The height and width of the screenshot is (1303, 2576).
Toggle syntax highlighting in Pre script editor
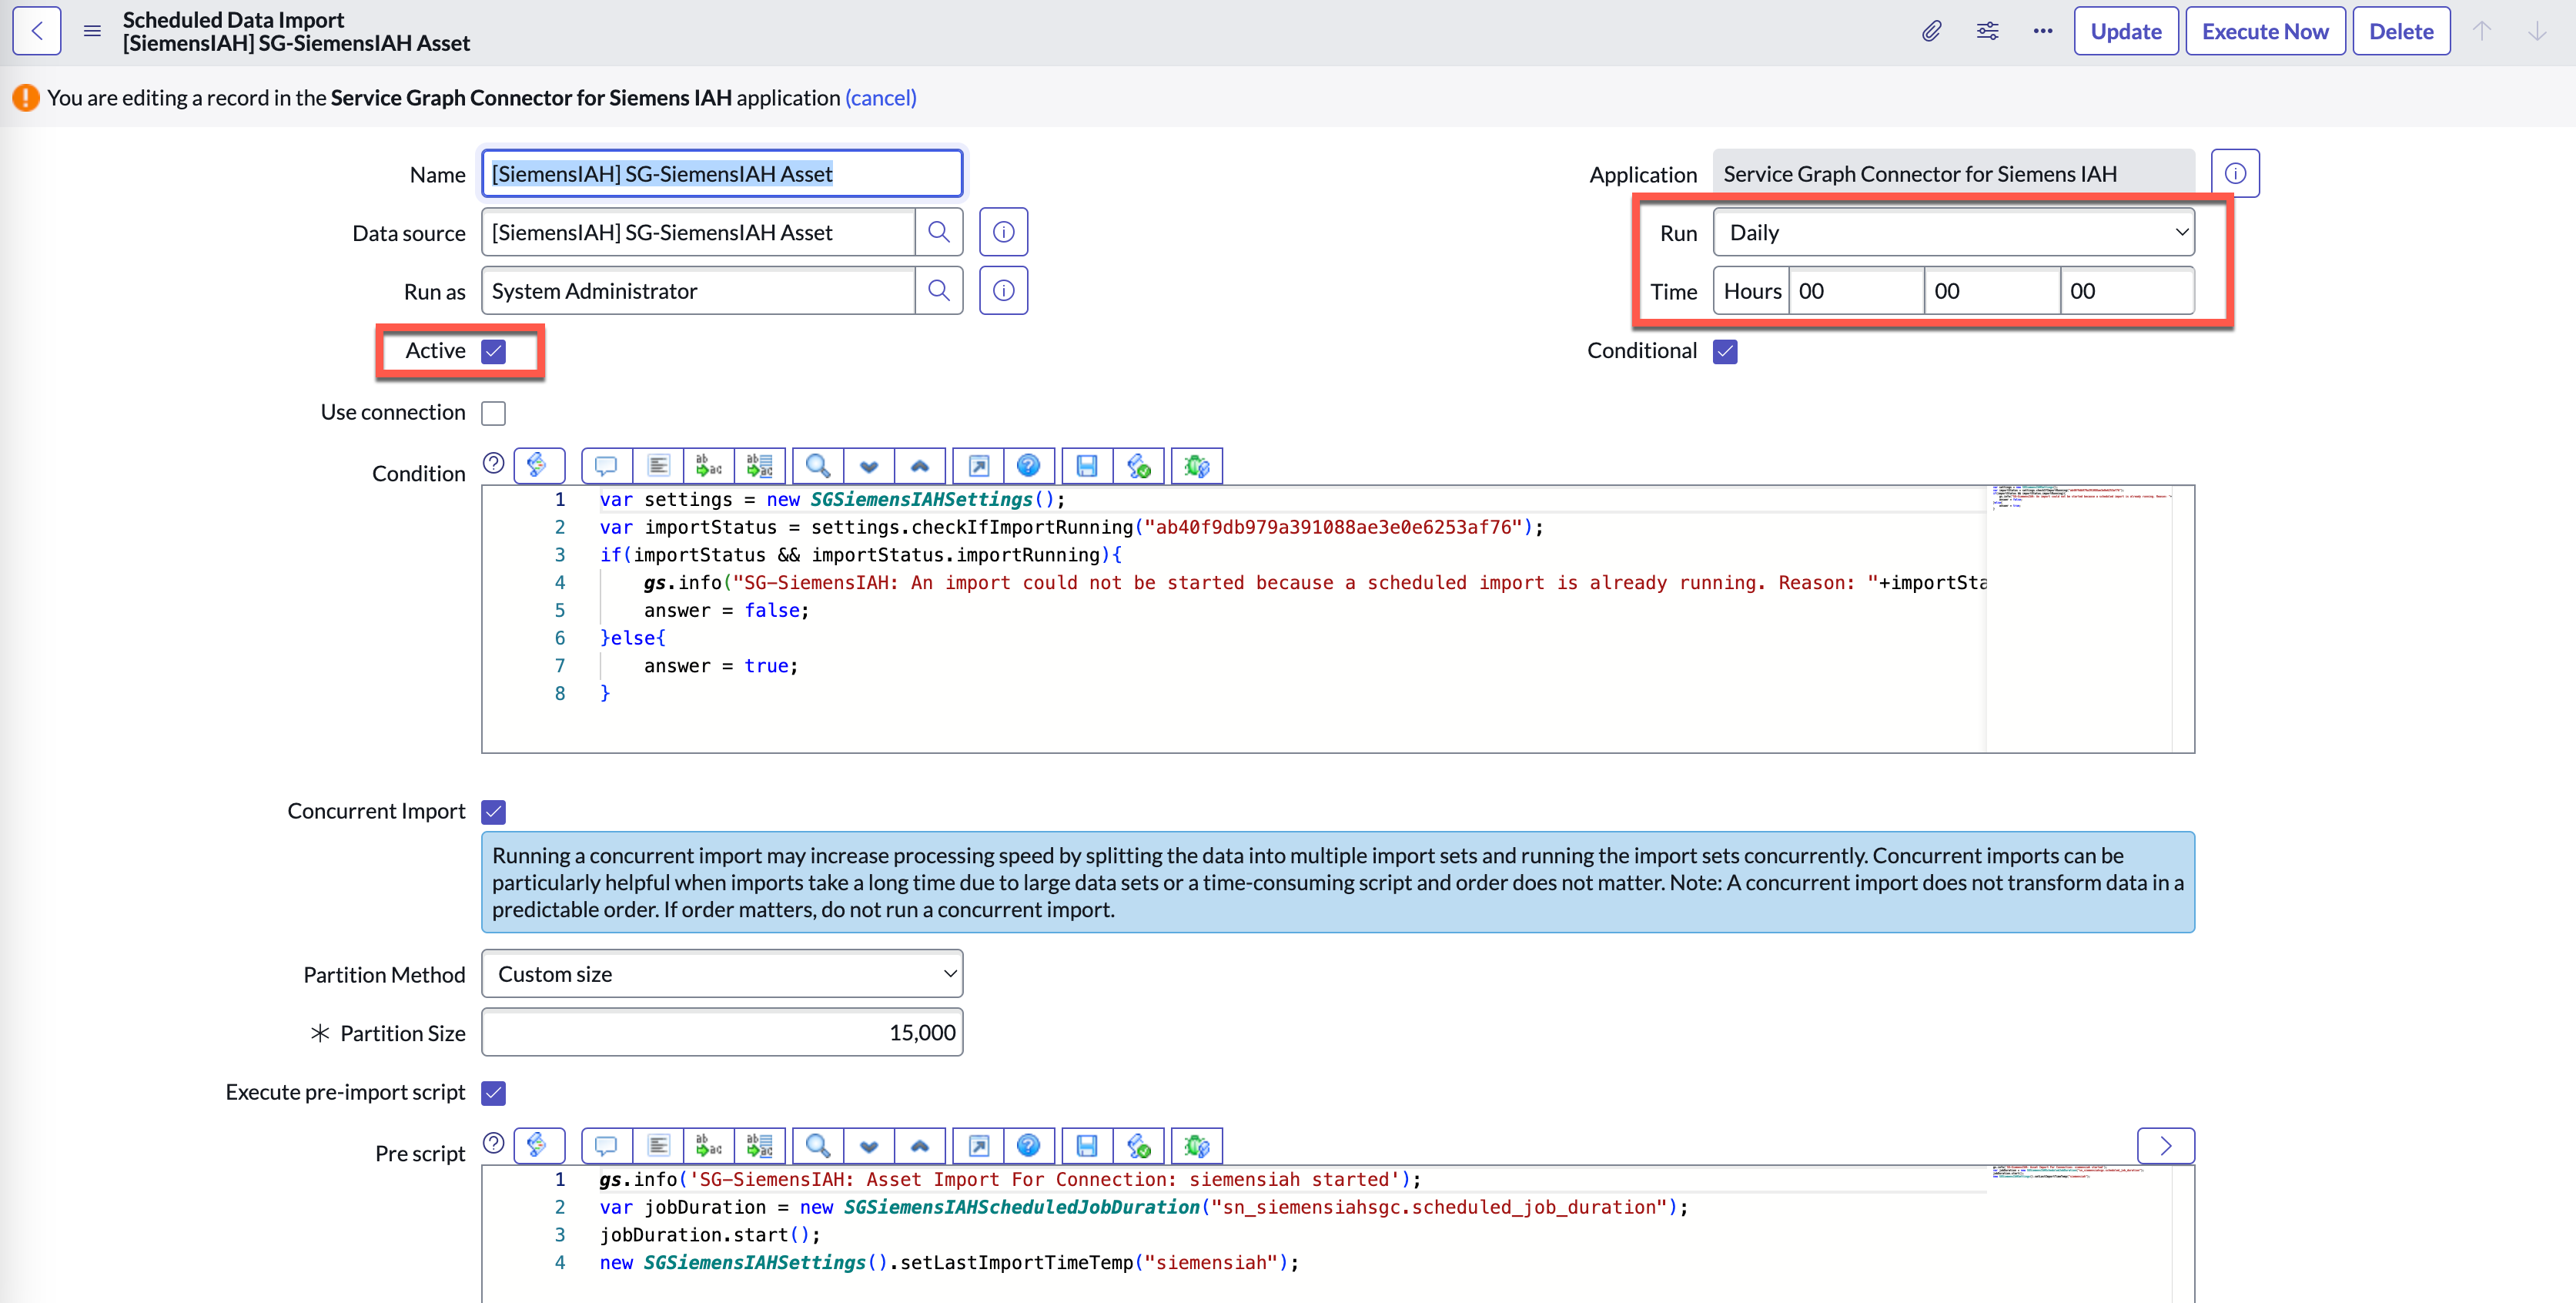point(539,1146)
